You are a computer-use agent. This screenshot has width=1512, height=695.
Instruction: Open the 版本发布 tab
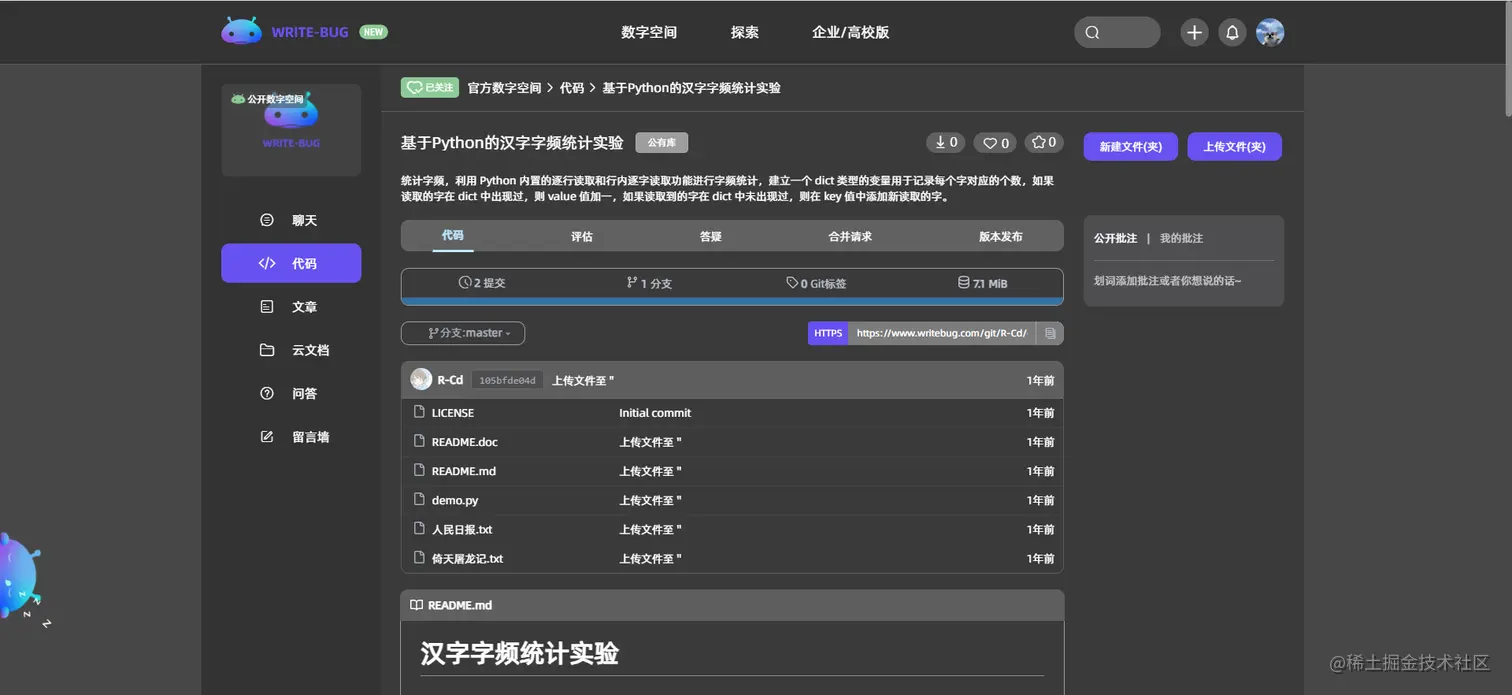pyautogui.click(x=999, y=236)
